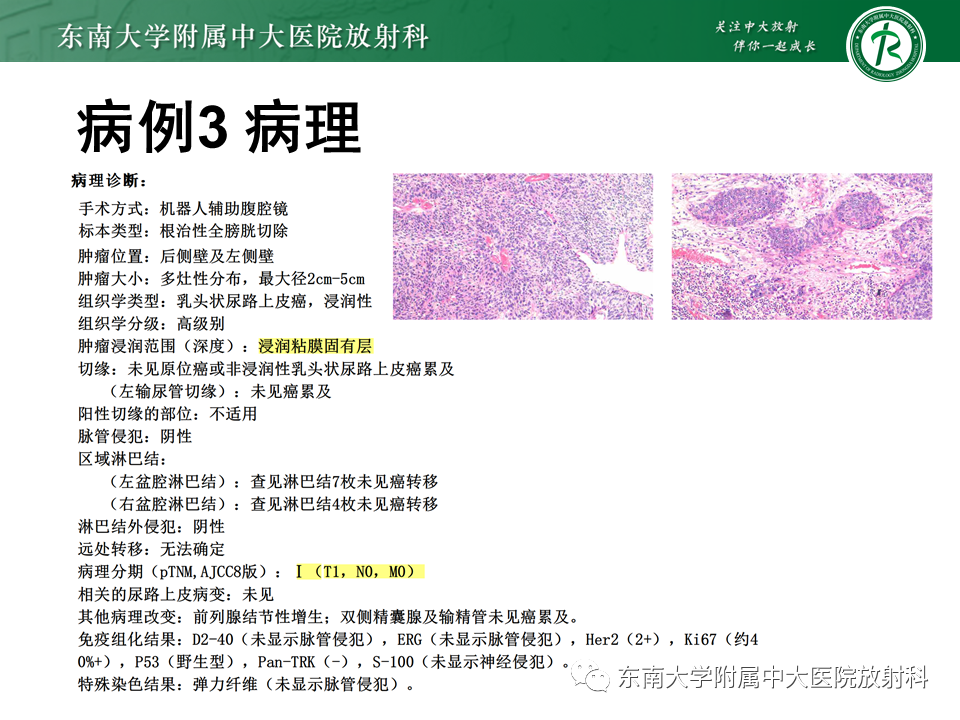
Task: Click the green radiology department logo
Action: pyautogui.click(x=886, y=43)
